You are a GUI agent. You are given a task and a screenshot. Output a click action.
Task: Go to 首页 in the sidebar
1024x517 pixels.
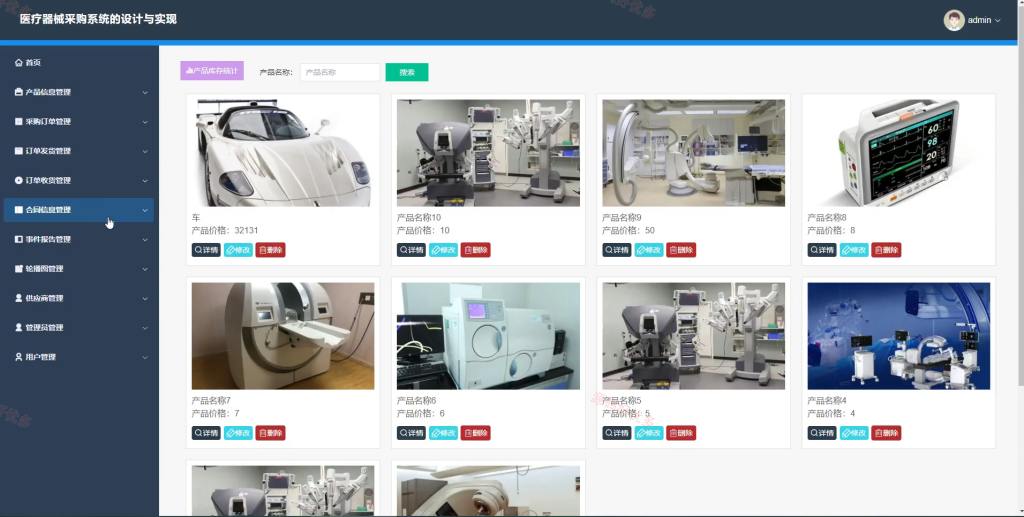[33, 63]
